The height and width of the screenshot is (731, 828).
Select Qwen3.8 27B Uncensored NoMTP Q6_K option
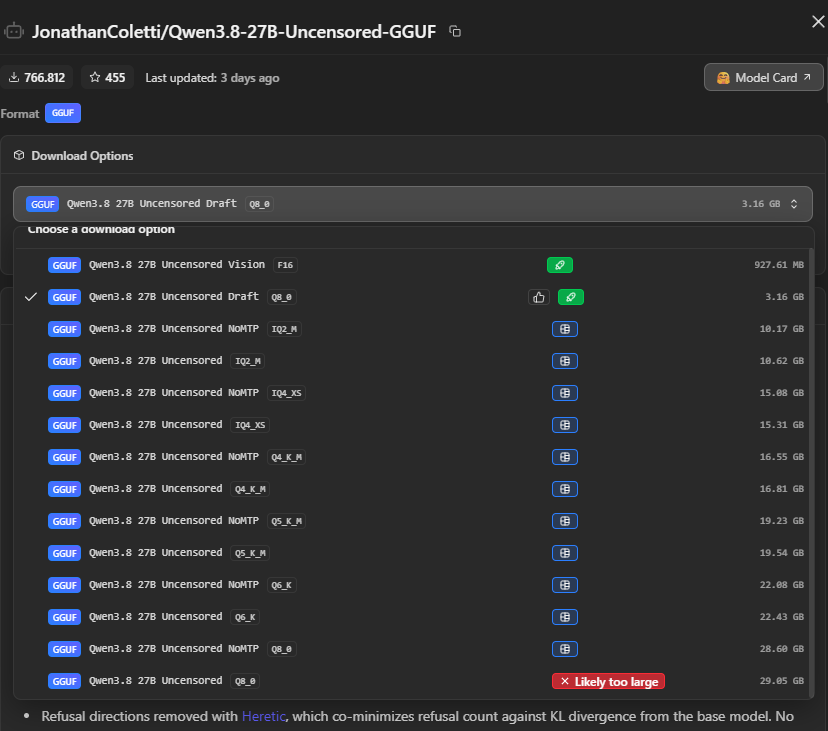(415, 585)
